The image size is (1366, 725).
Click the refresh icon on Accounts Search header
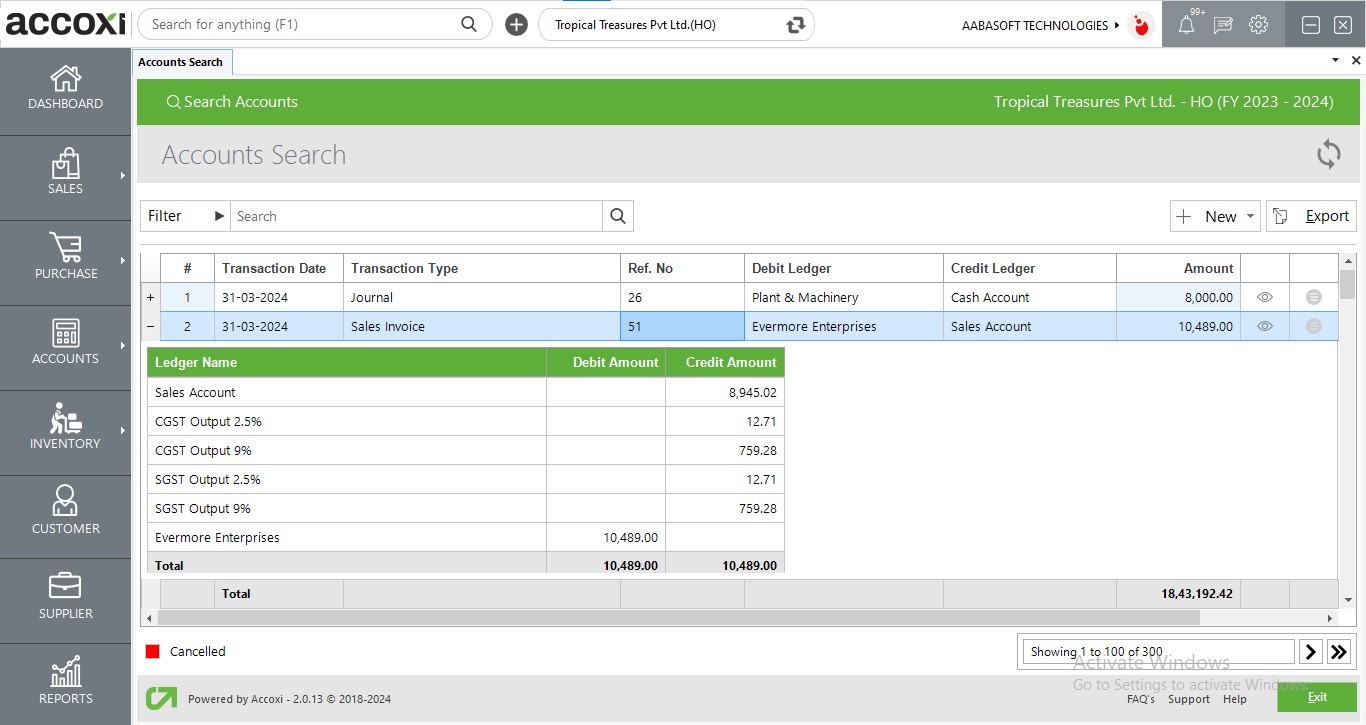(1328, 154)
